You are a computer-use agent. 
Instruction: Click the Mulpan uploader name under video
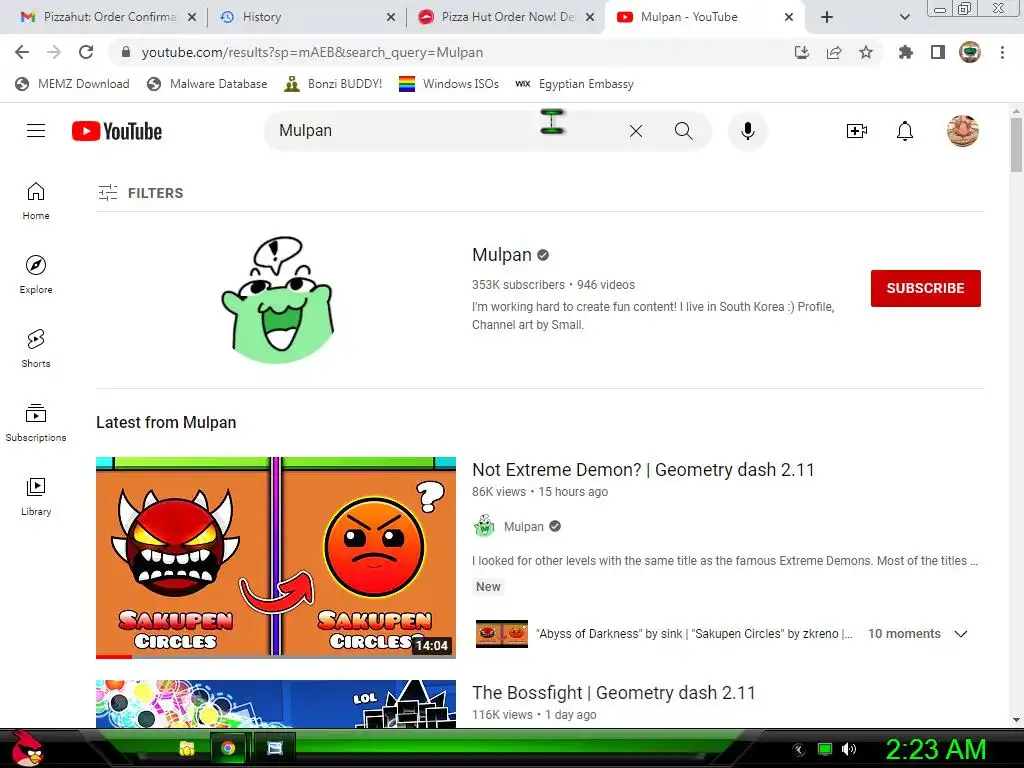point(523,526)
